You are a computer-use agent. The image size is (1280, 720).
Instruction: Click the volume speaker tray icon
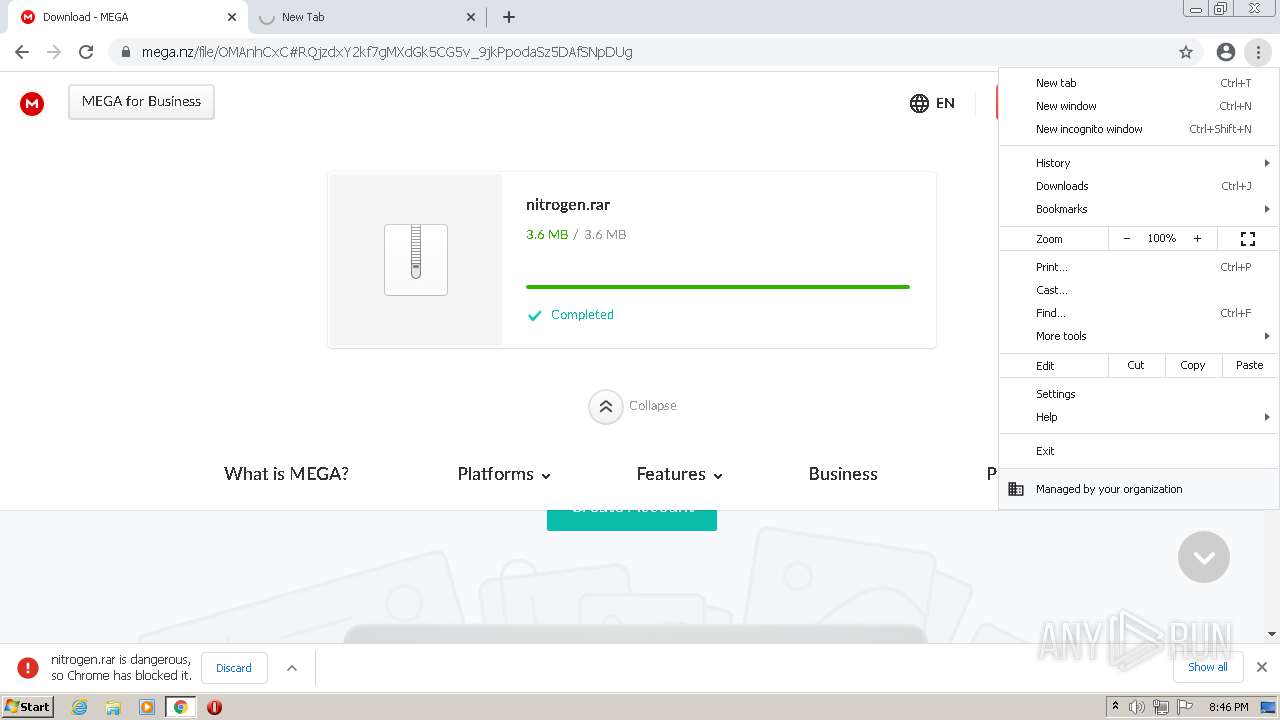1137,707
